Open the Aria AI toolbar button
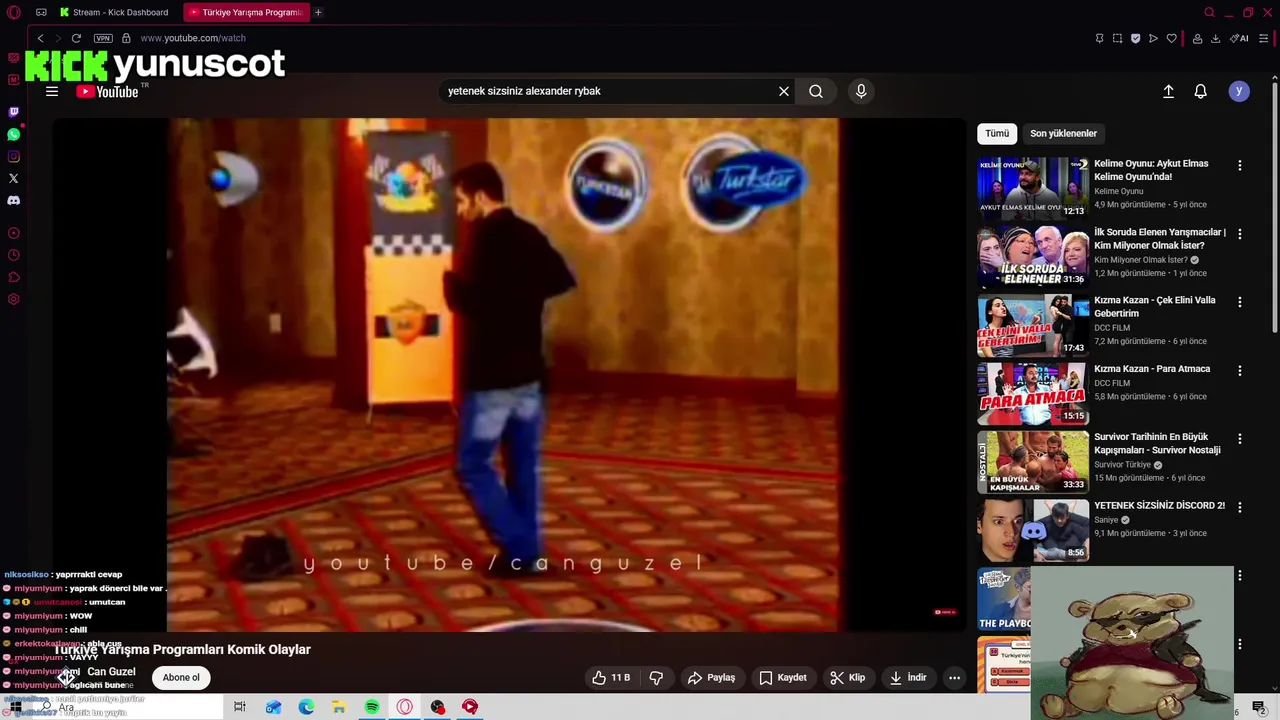 (x=1239, y=38)
